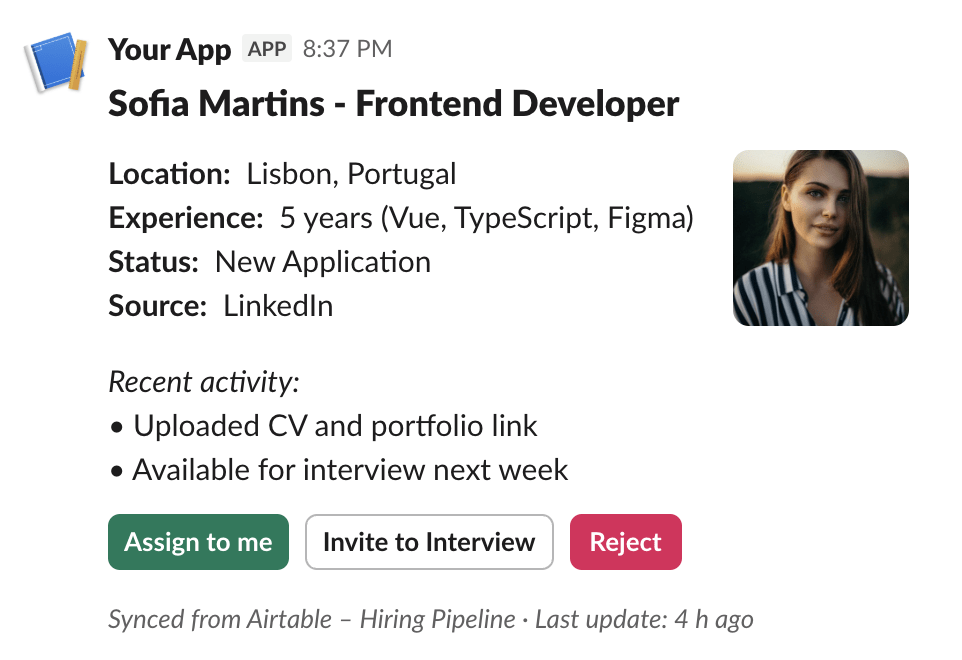This screenshot has height=660, width=962.
Task: Click the Last update: 4 h ago text
Action: point(644,619)
